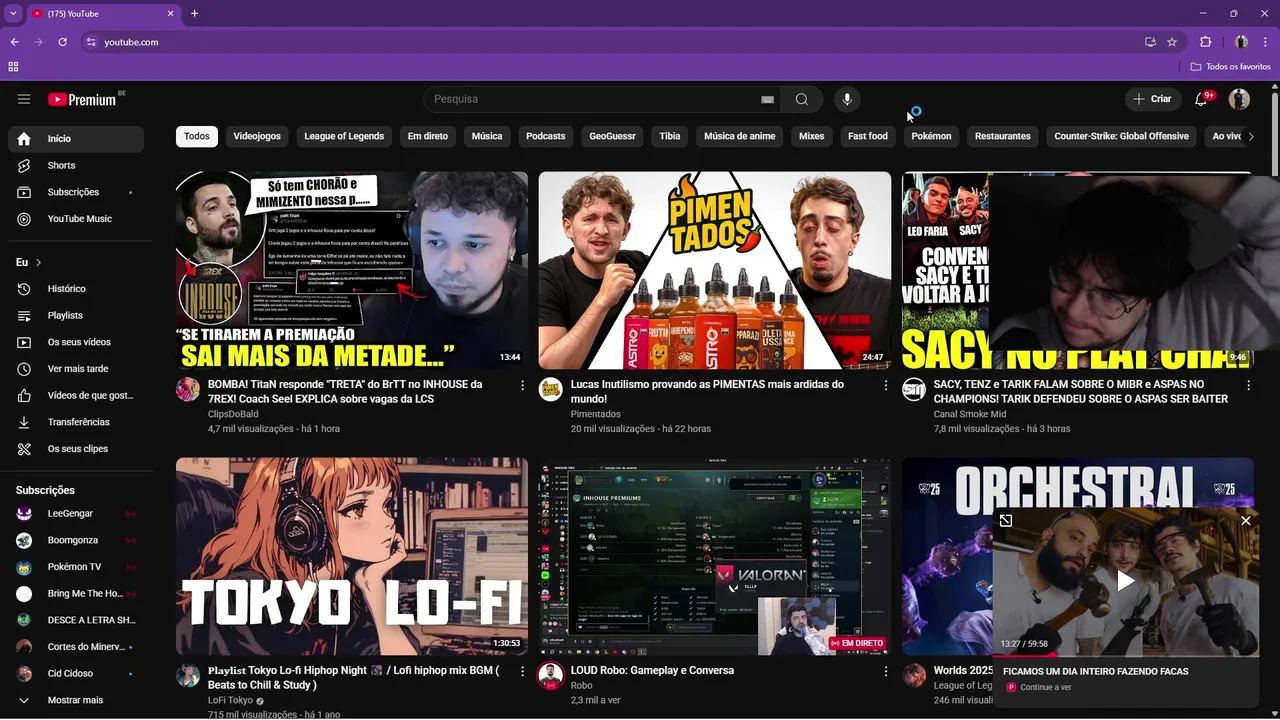1280x720 pixels.
Task: Open options for BOMBA! TitaN video
Action: (x=522, y=385)
